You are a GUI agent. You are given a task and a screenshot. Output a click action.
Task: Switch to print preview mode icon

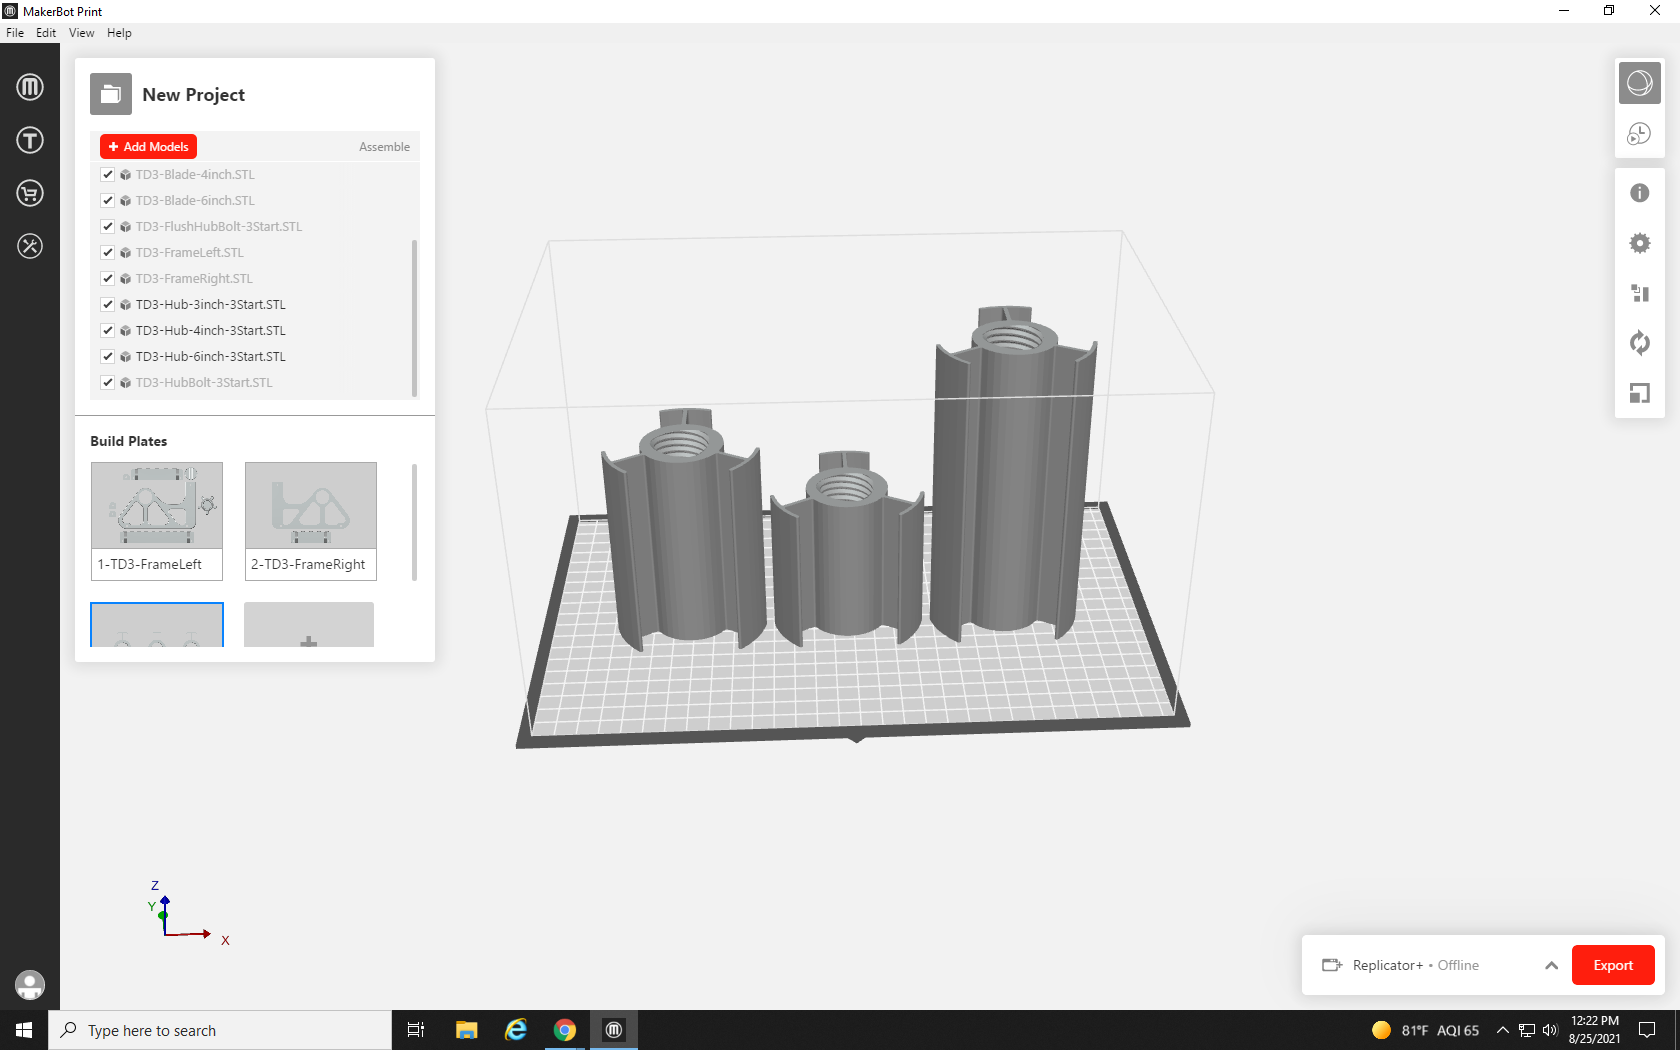click(x=1640, y=133)
